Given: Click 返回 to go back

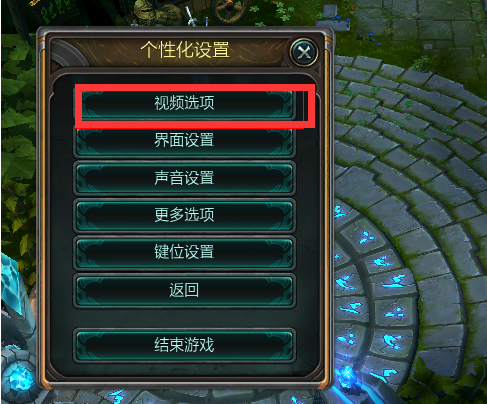Looking at the screenshot, I should (x=184, y=290).
